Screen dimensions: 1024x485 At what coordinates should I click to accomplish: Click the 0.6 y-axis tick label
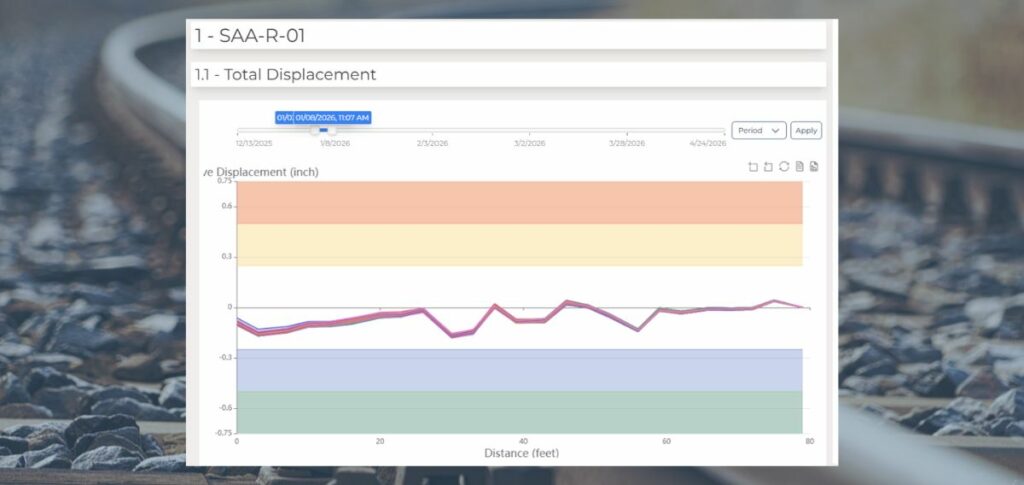point(227,206)
